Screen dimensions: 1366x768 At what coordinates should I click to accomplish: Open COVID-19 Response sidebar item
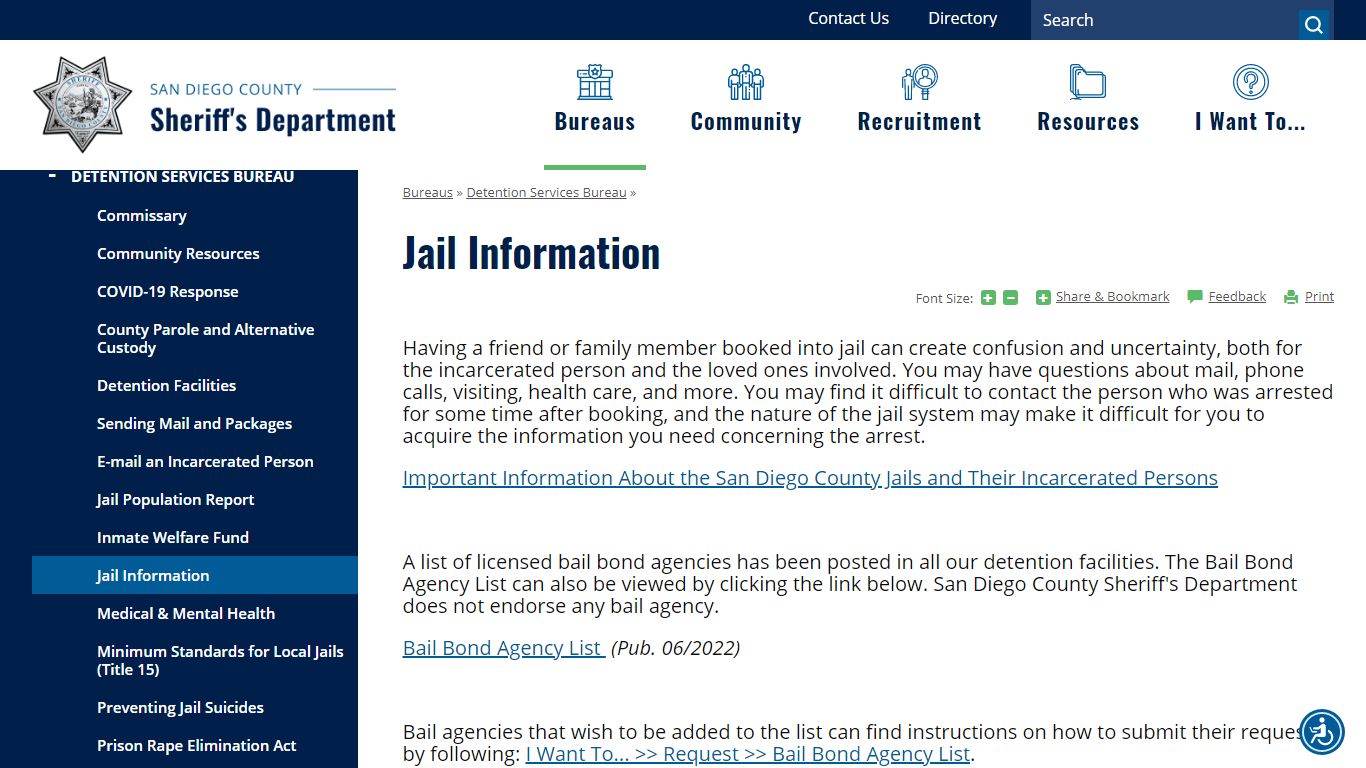[x=168, y=291]
